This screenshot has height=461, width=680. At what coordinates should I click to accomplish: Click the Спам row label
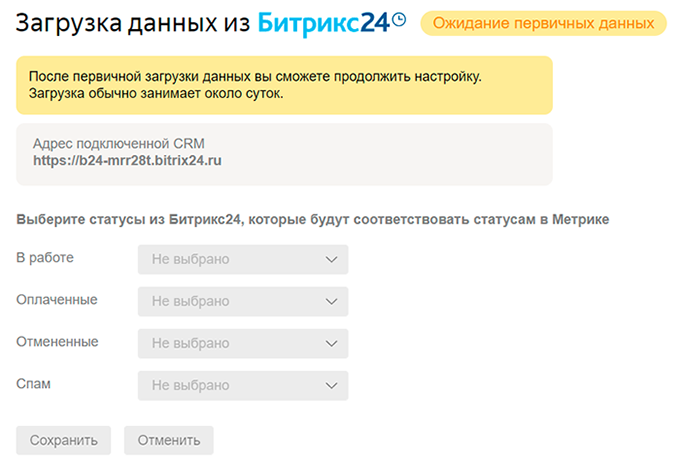pyautogui.click(x=33, y=384)
